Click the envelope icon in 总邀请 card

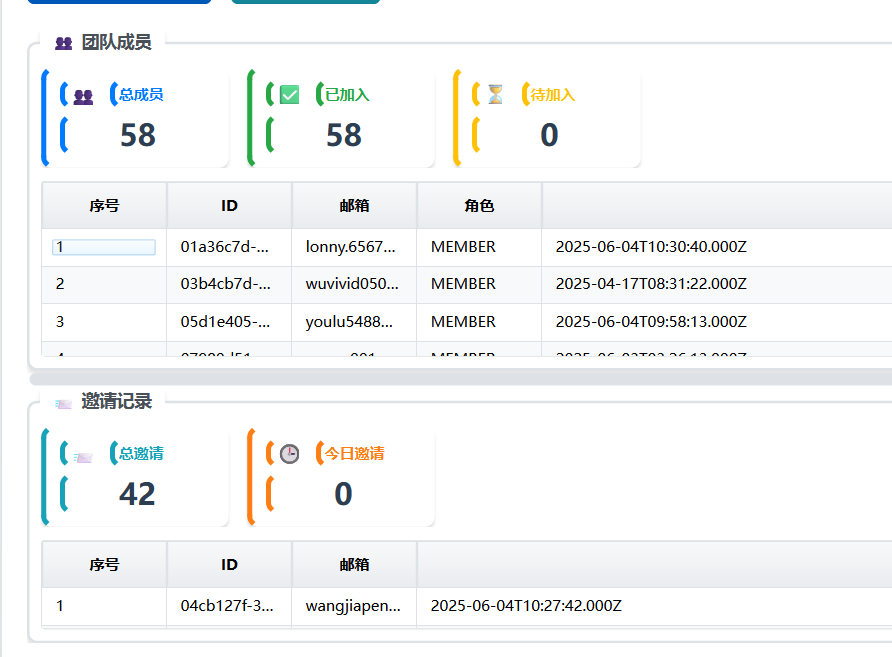pyautogui.click(x=83, y=457)
